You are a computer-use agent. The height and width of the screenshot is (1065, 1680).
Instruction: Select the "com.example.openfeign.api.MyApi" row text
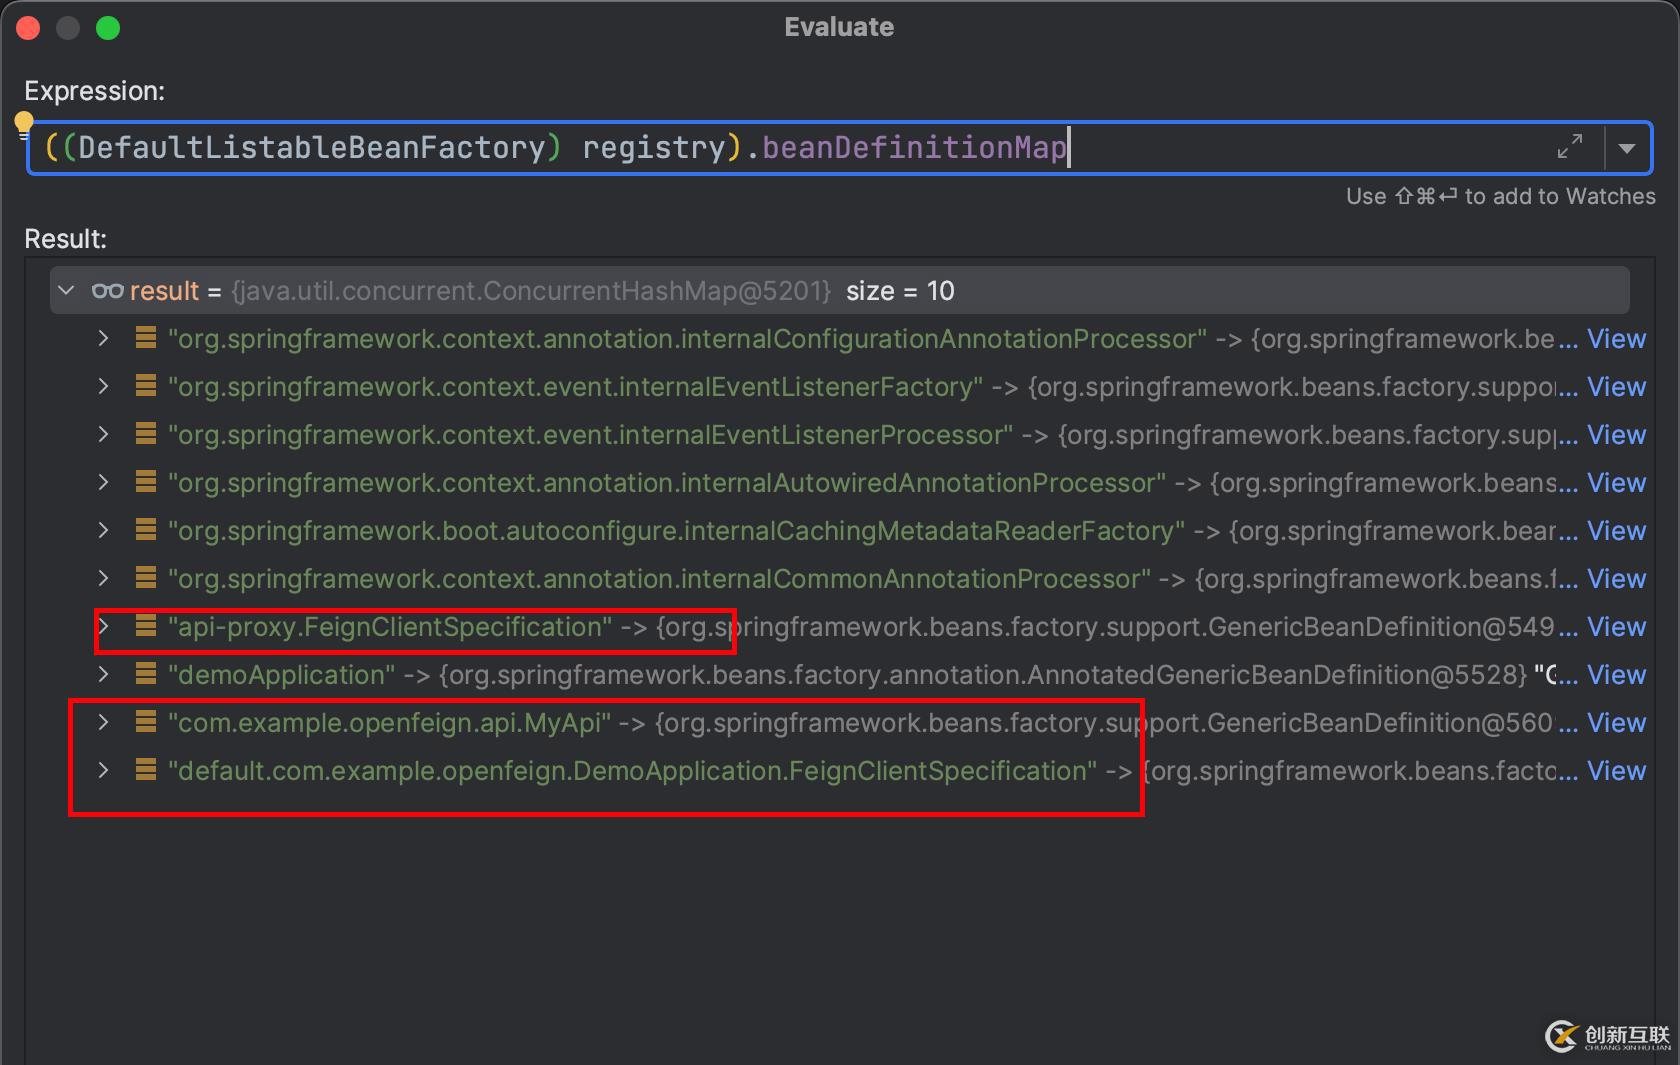(389, 723)
